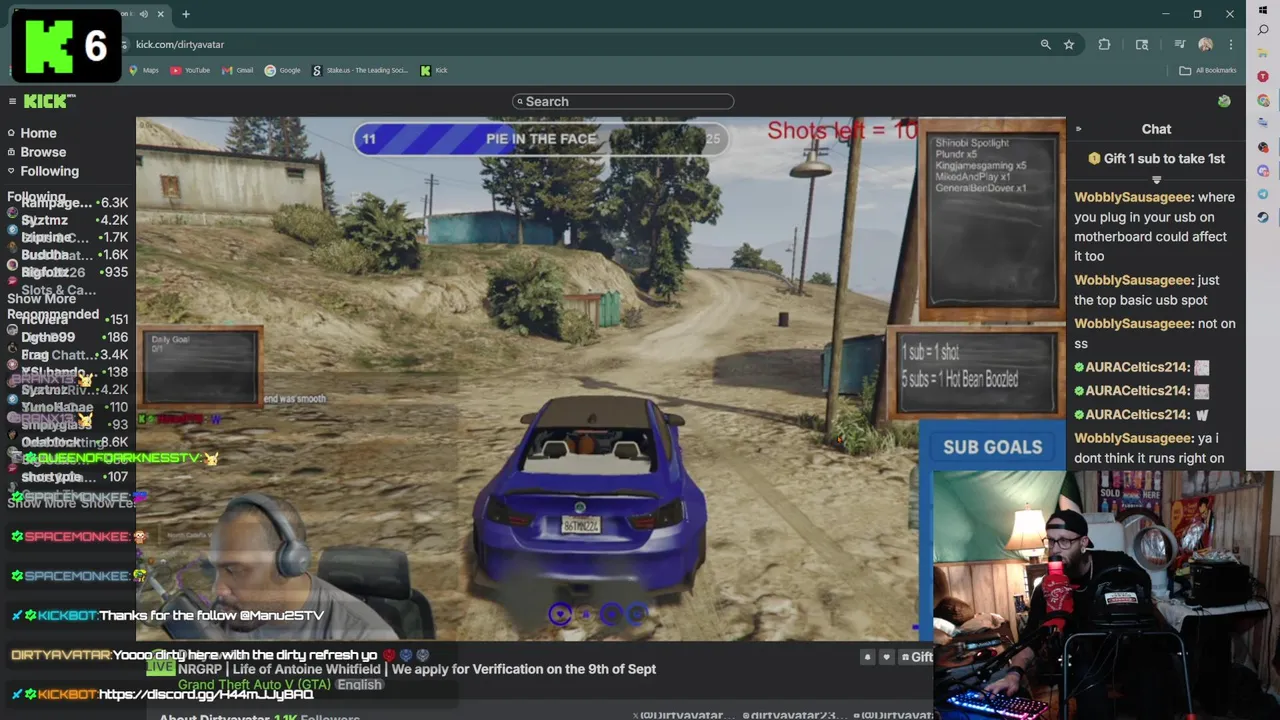Viewport: 1280px width, 720px height.
Task: Focus the Kick Search field
Action: (623, 101)
